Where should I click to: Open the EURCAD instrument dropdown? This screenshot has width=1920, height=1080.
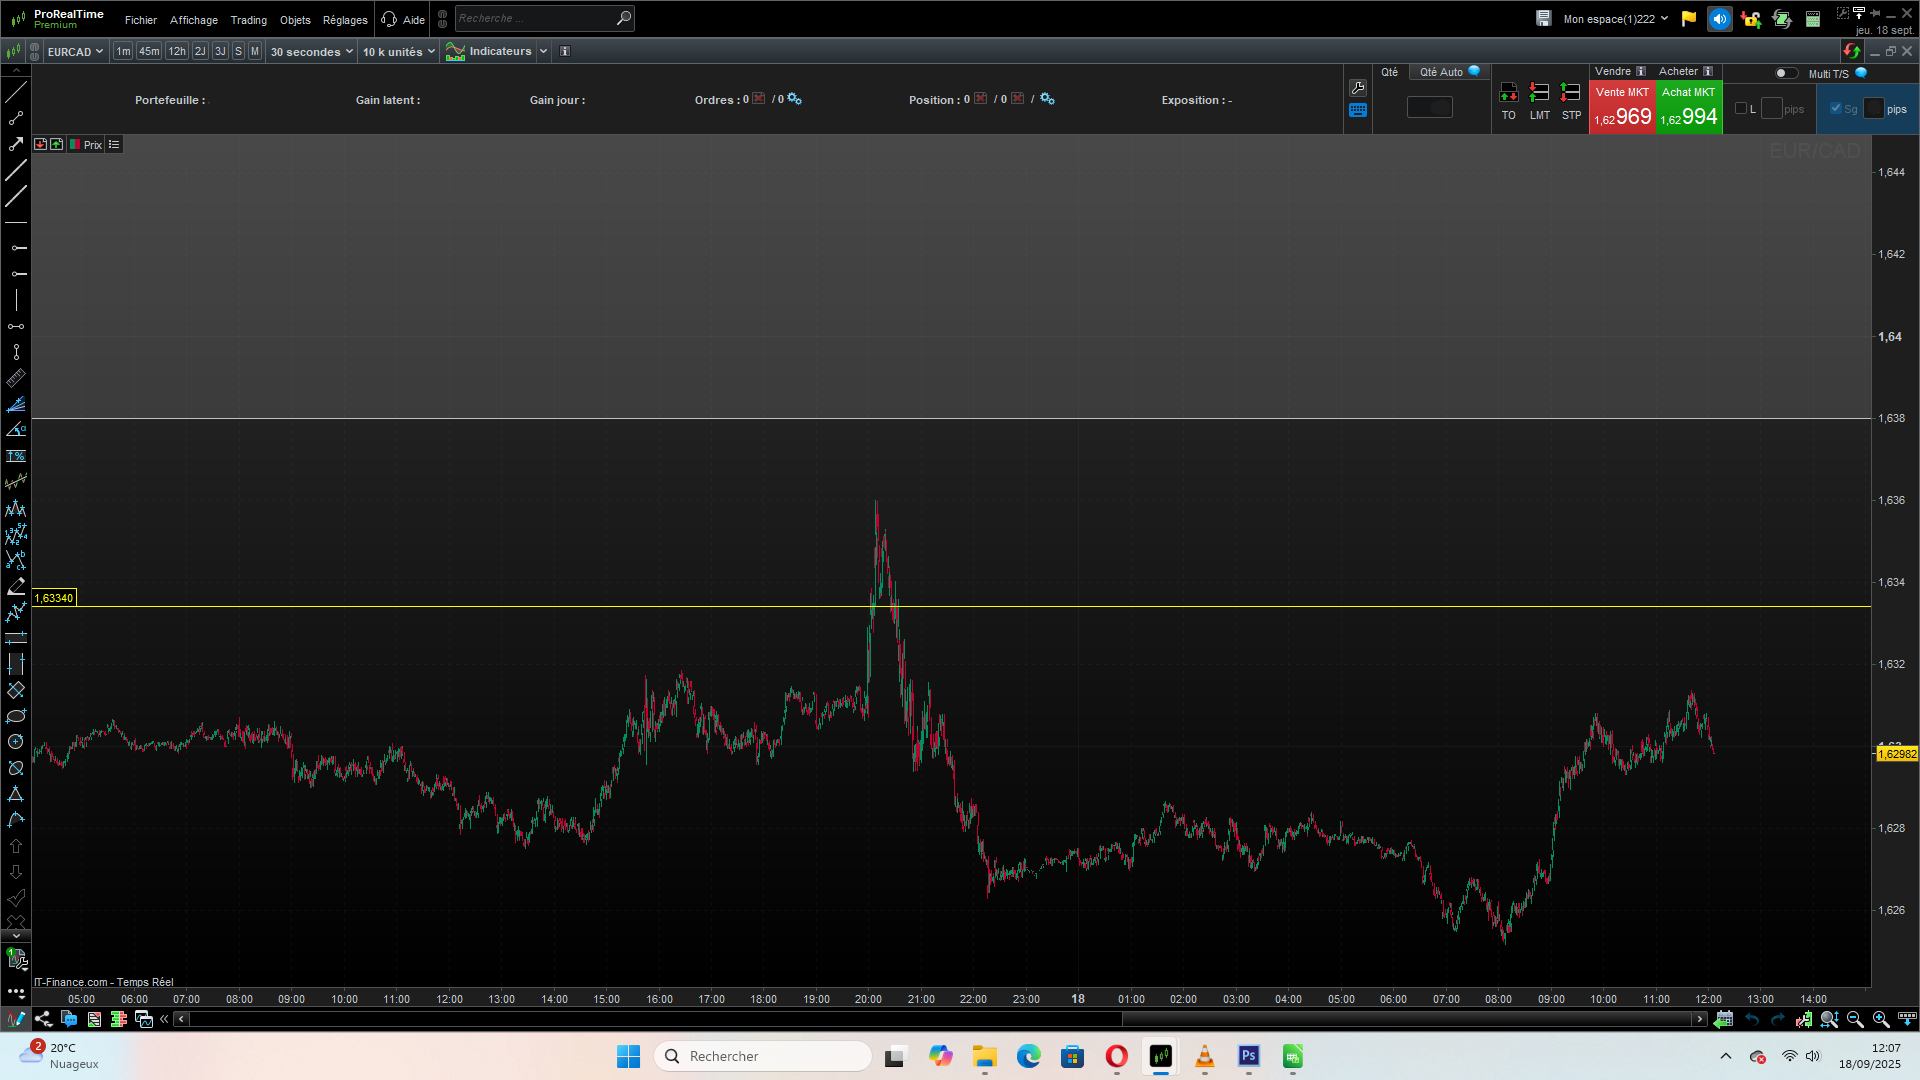[x=75, y=52]
